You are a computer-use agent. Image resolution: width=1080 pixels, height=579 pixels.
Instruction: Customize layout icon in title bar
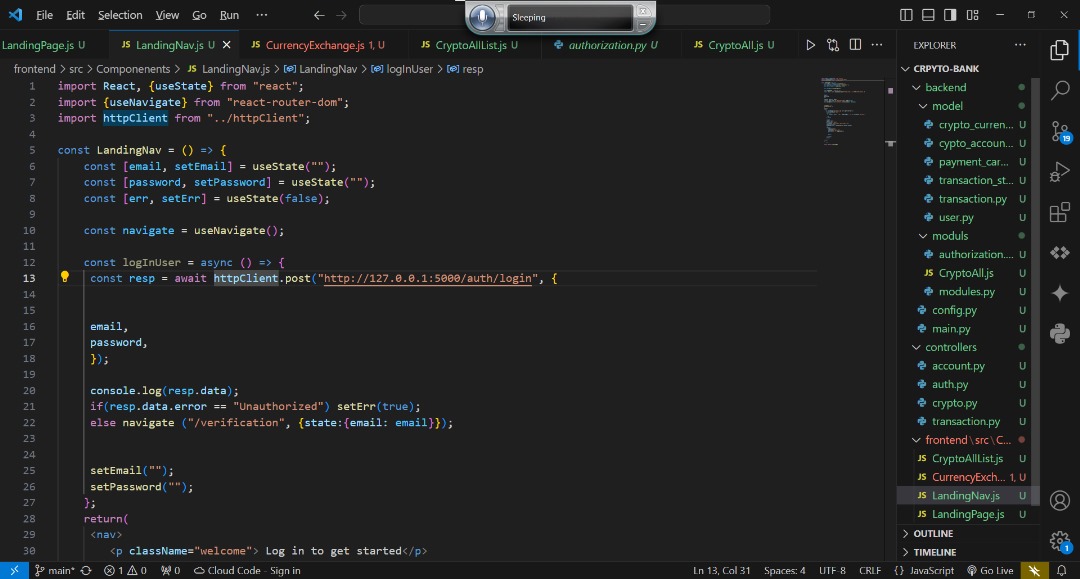coord(972,15)
